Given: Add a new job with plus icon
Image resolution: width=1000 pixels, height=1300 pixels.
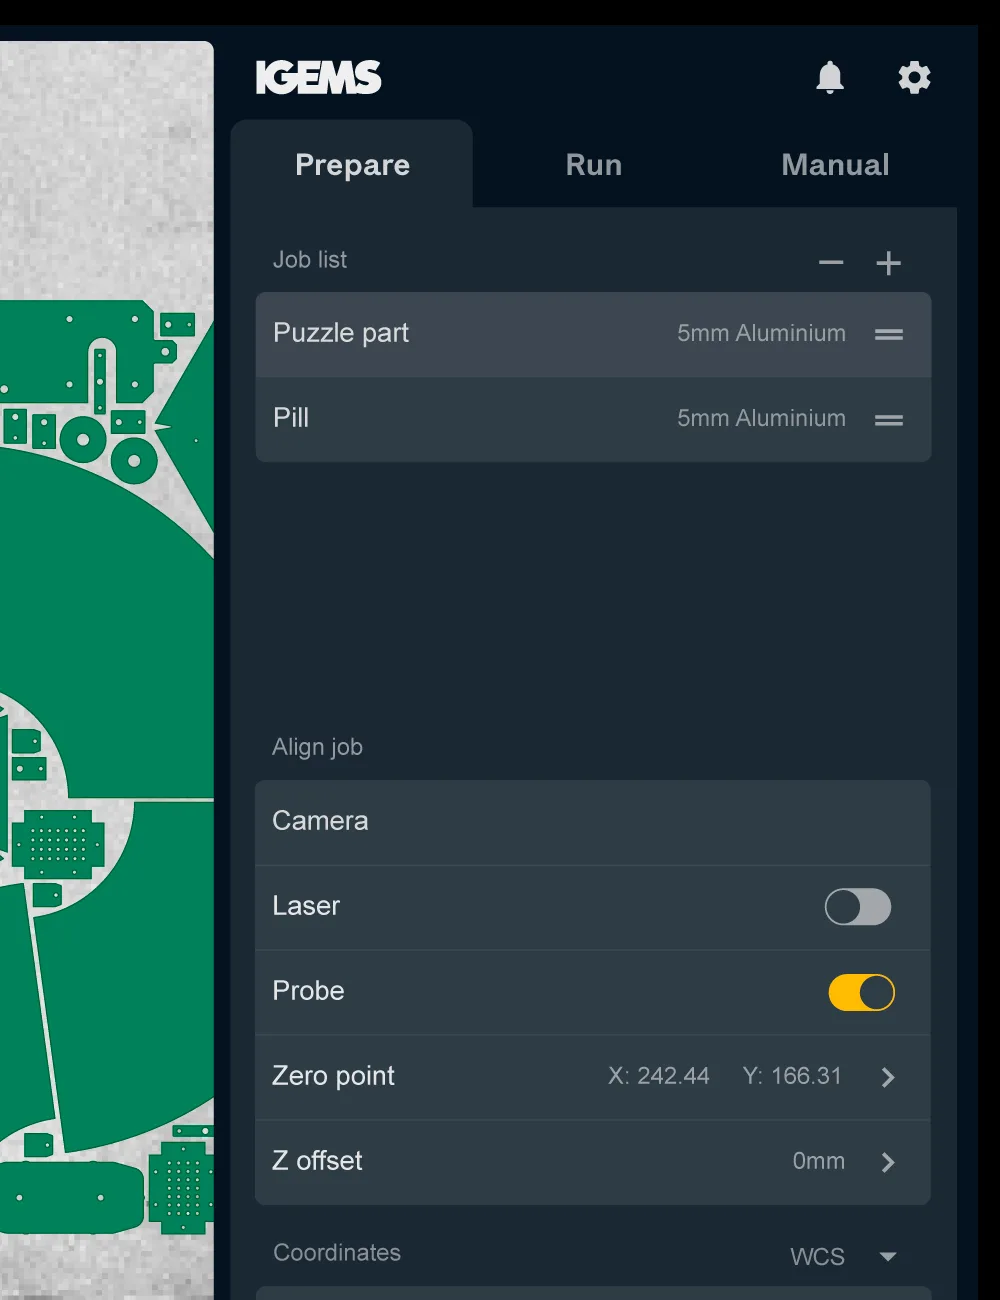Looking at the screenshot, I should point(888,263).
